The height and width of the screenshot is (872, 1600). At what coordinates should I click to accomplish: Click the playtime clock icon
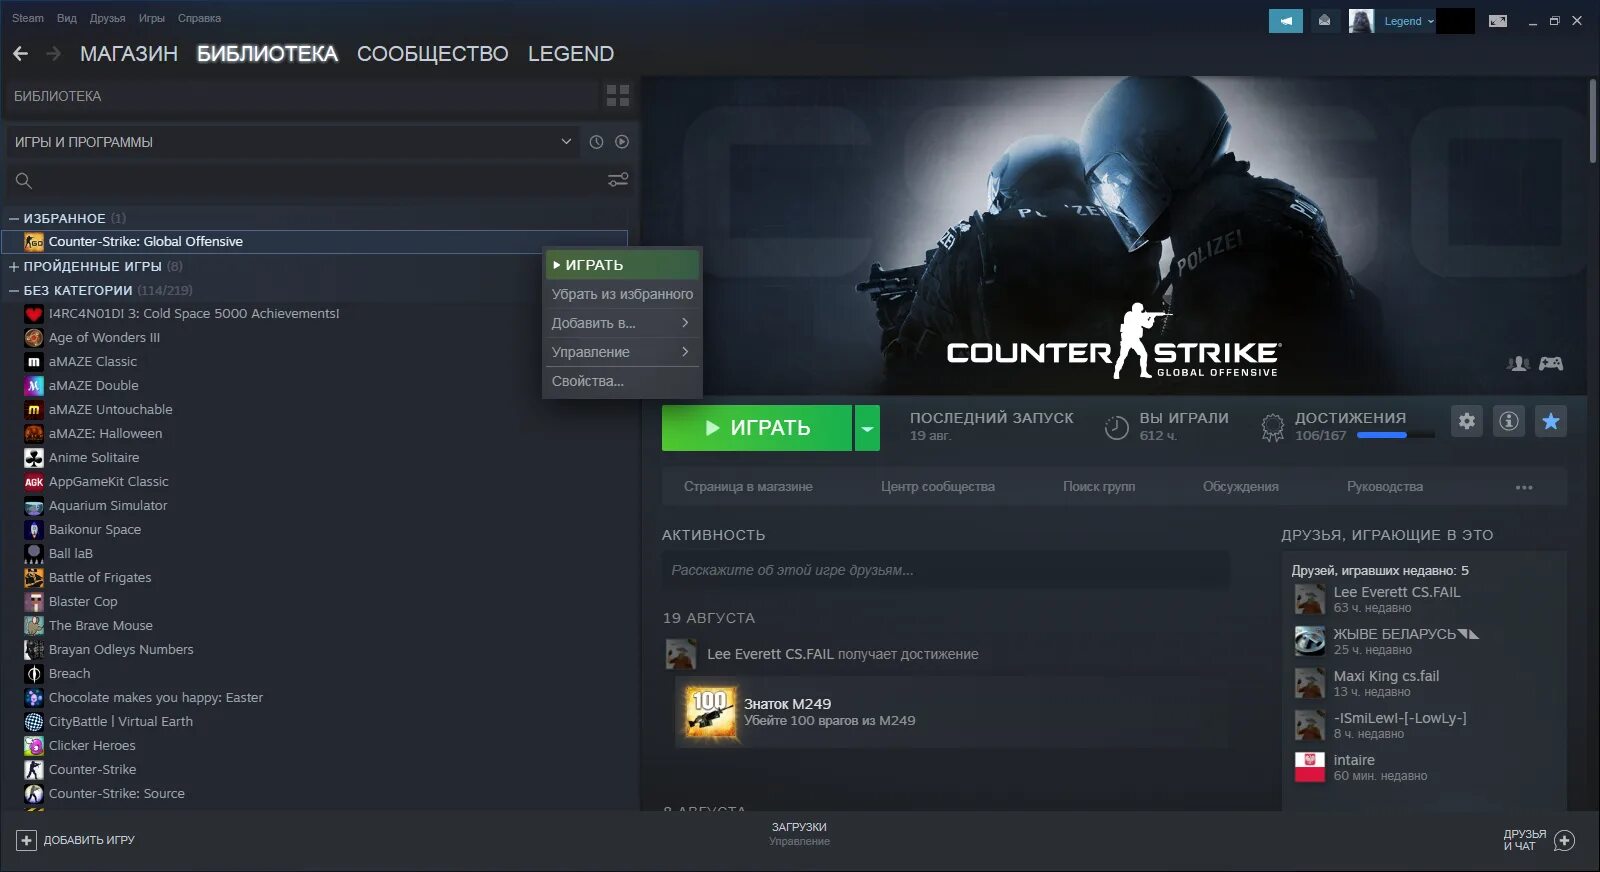[x=1116, y=428]
